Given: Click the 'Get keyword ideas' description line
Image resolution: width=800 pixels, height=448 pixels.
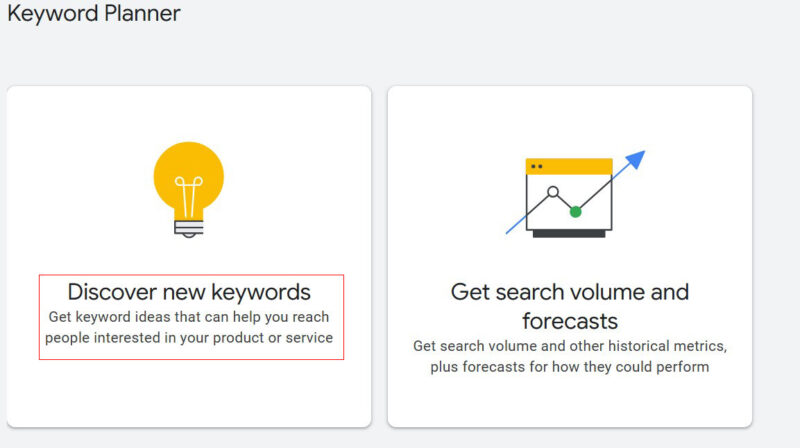Looking at the screenshot, I should (x=189, y=317).
